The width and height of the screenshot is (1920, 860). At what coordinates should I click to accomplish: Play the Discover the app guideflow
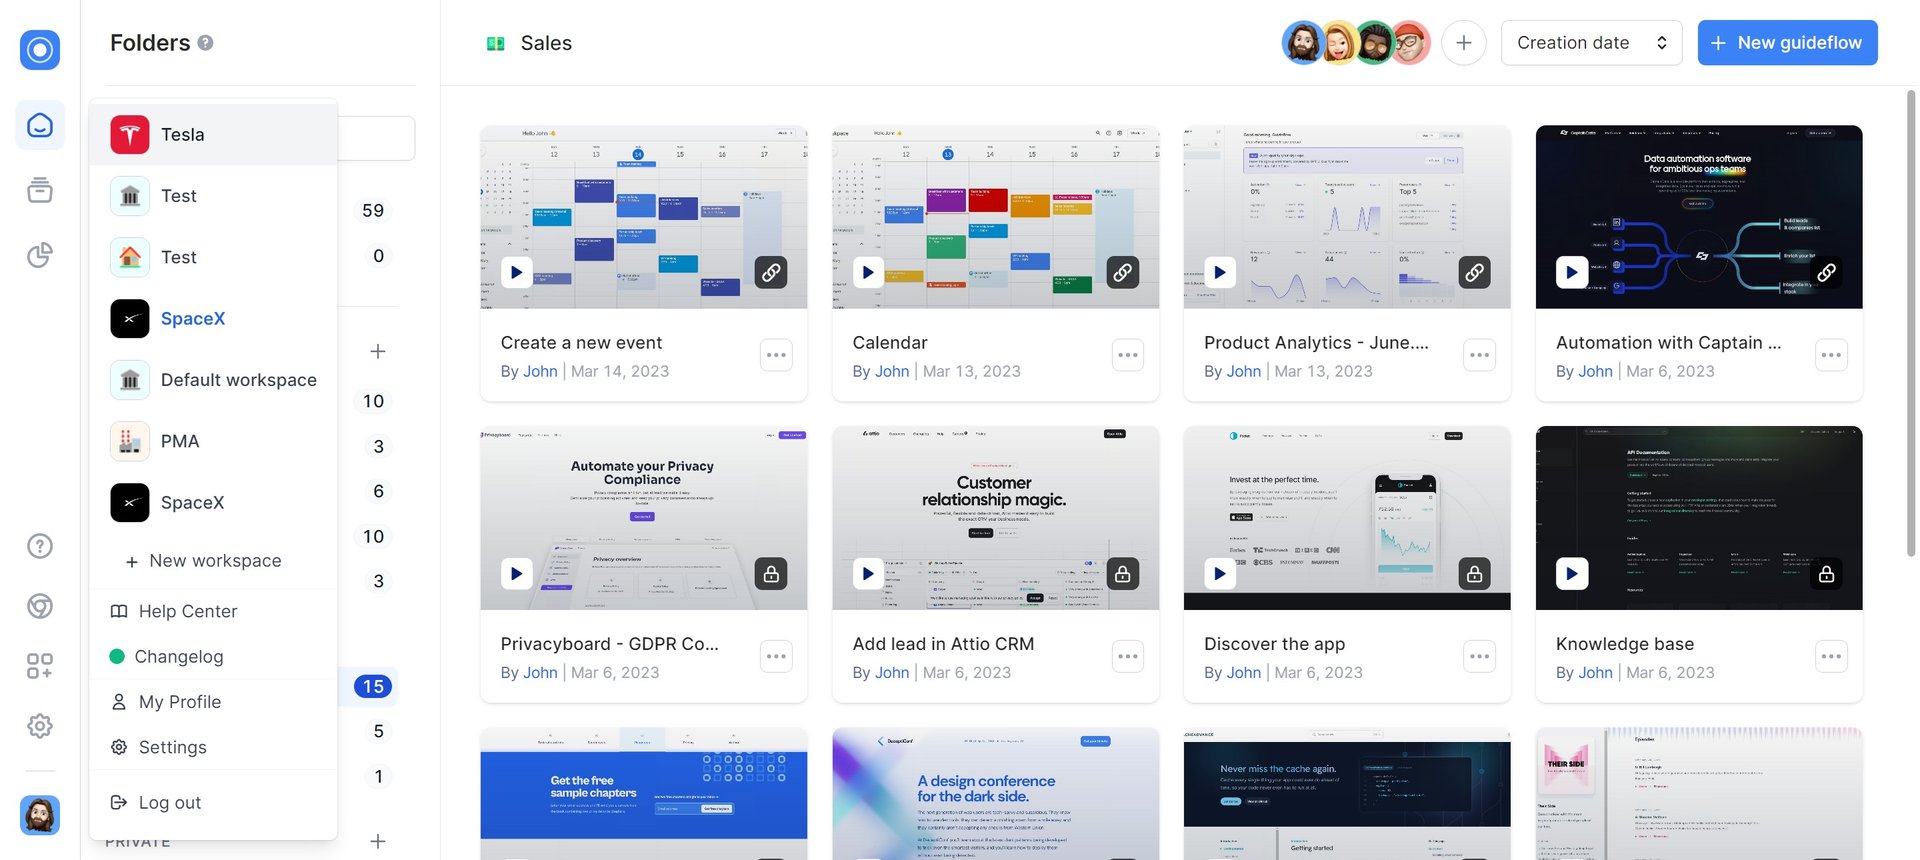coord(1220,574)
